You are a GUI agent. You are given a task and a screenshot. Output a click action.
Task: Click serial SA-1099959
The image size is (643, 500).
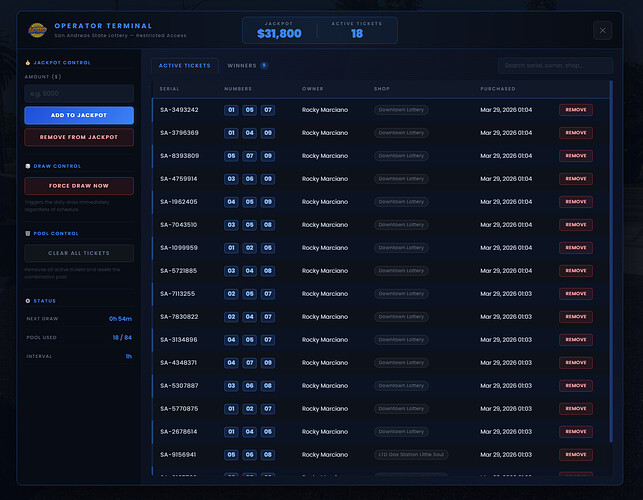coord(179,248)
